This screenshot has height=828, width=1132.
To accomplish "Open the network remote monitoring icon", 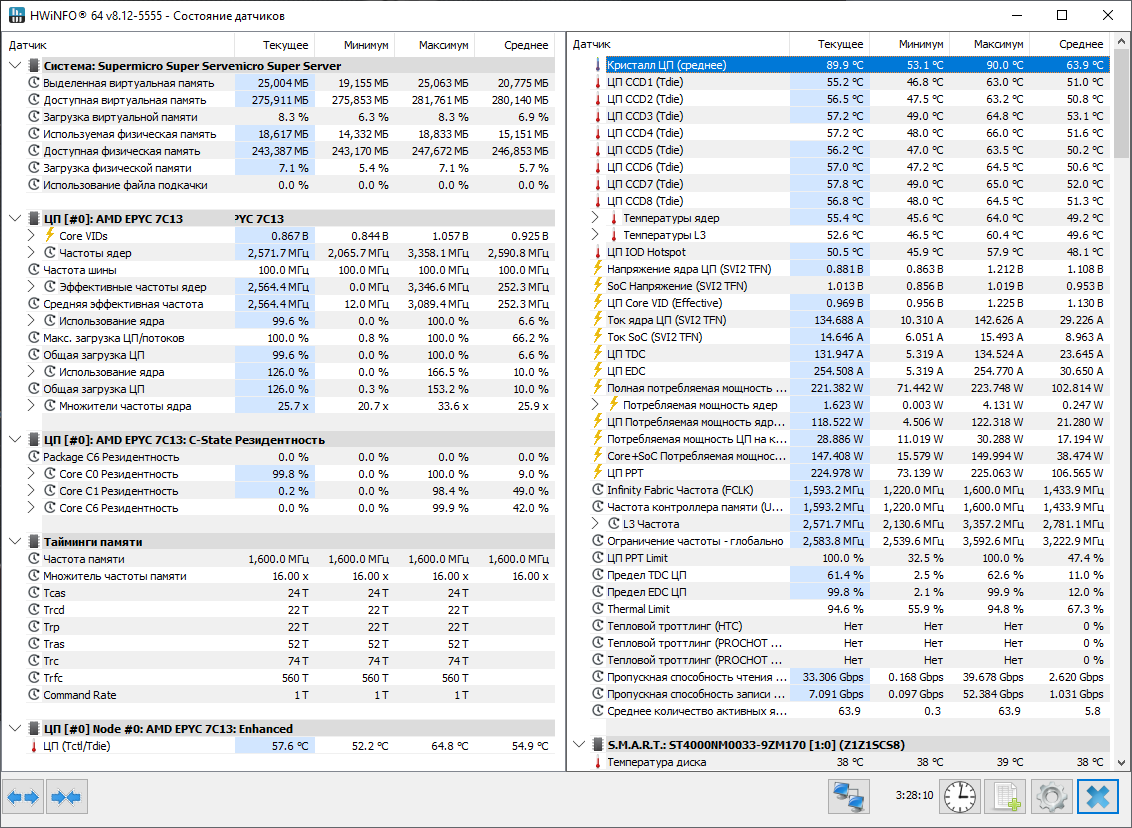I will 849,797.
